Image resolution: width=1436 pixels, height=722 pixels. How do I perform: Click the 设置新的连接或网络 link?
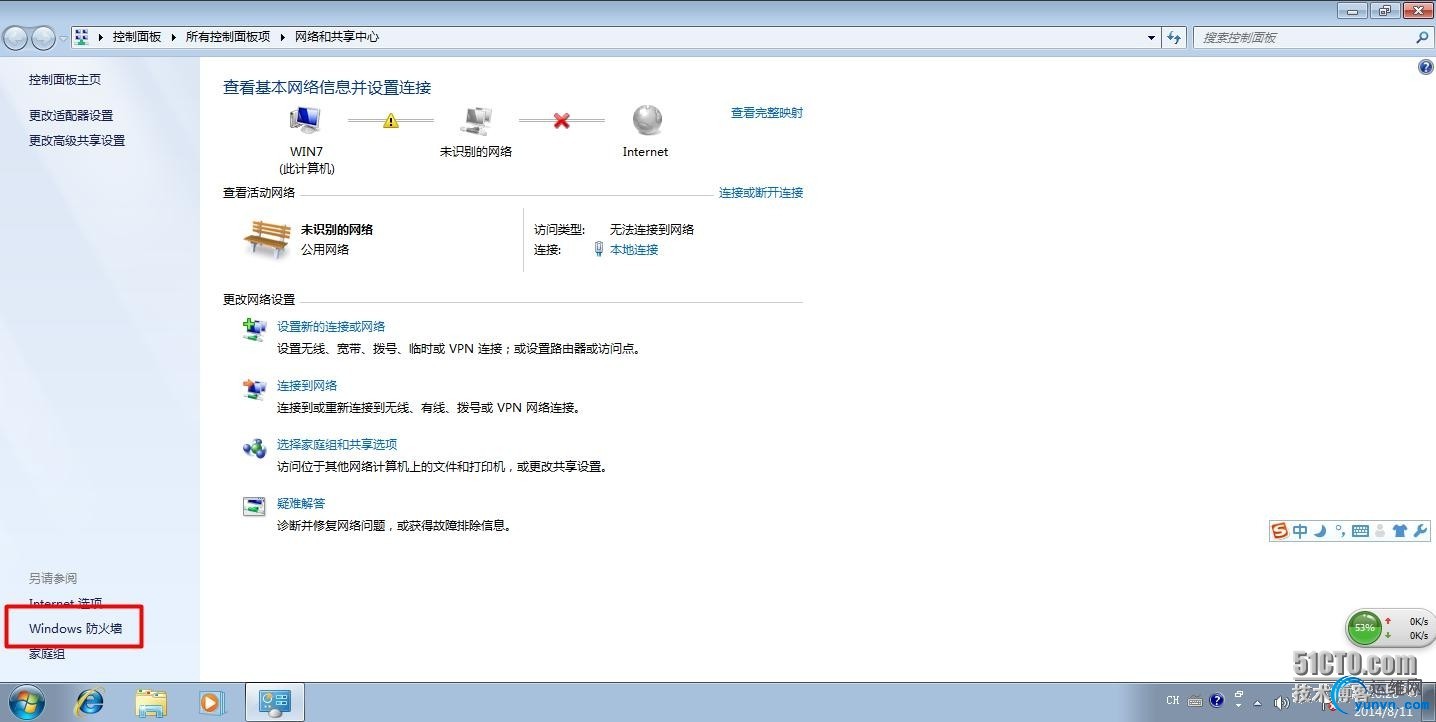tap(331, 327)
